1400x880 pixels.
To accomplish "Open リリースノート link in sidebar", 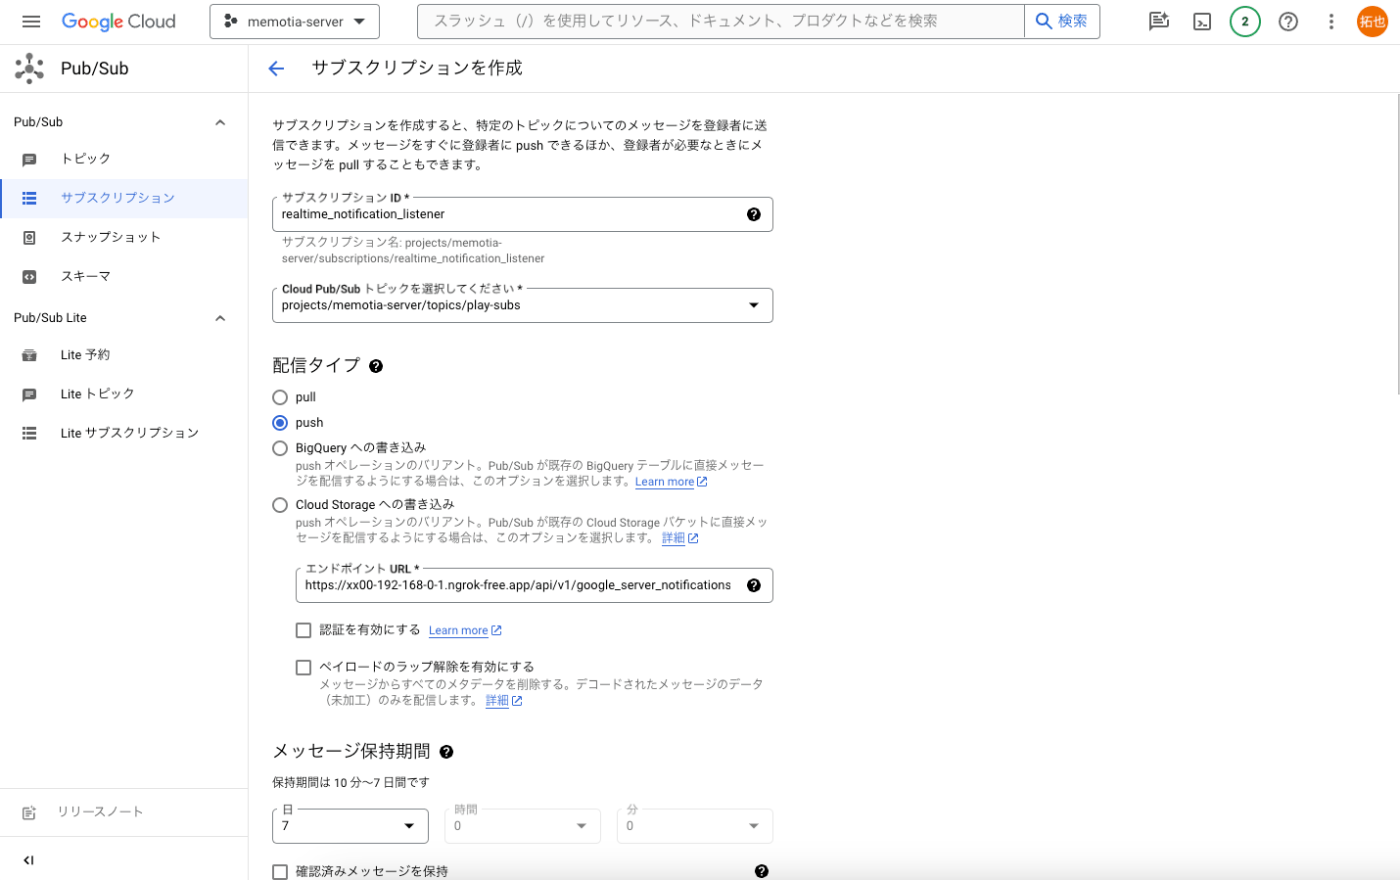I will 100,812.
